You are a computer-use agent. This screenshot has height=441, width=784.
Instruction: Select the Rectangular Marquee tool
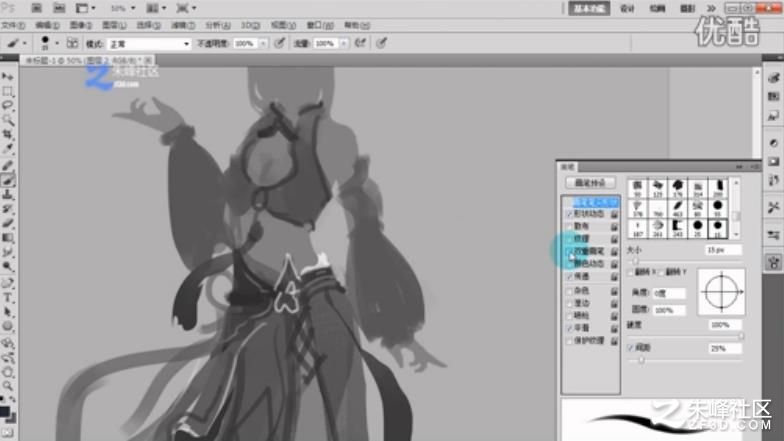pos(8,91)
